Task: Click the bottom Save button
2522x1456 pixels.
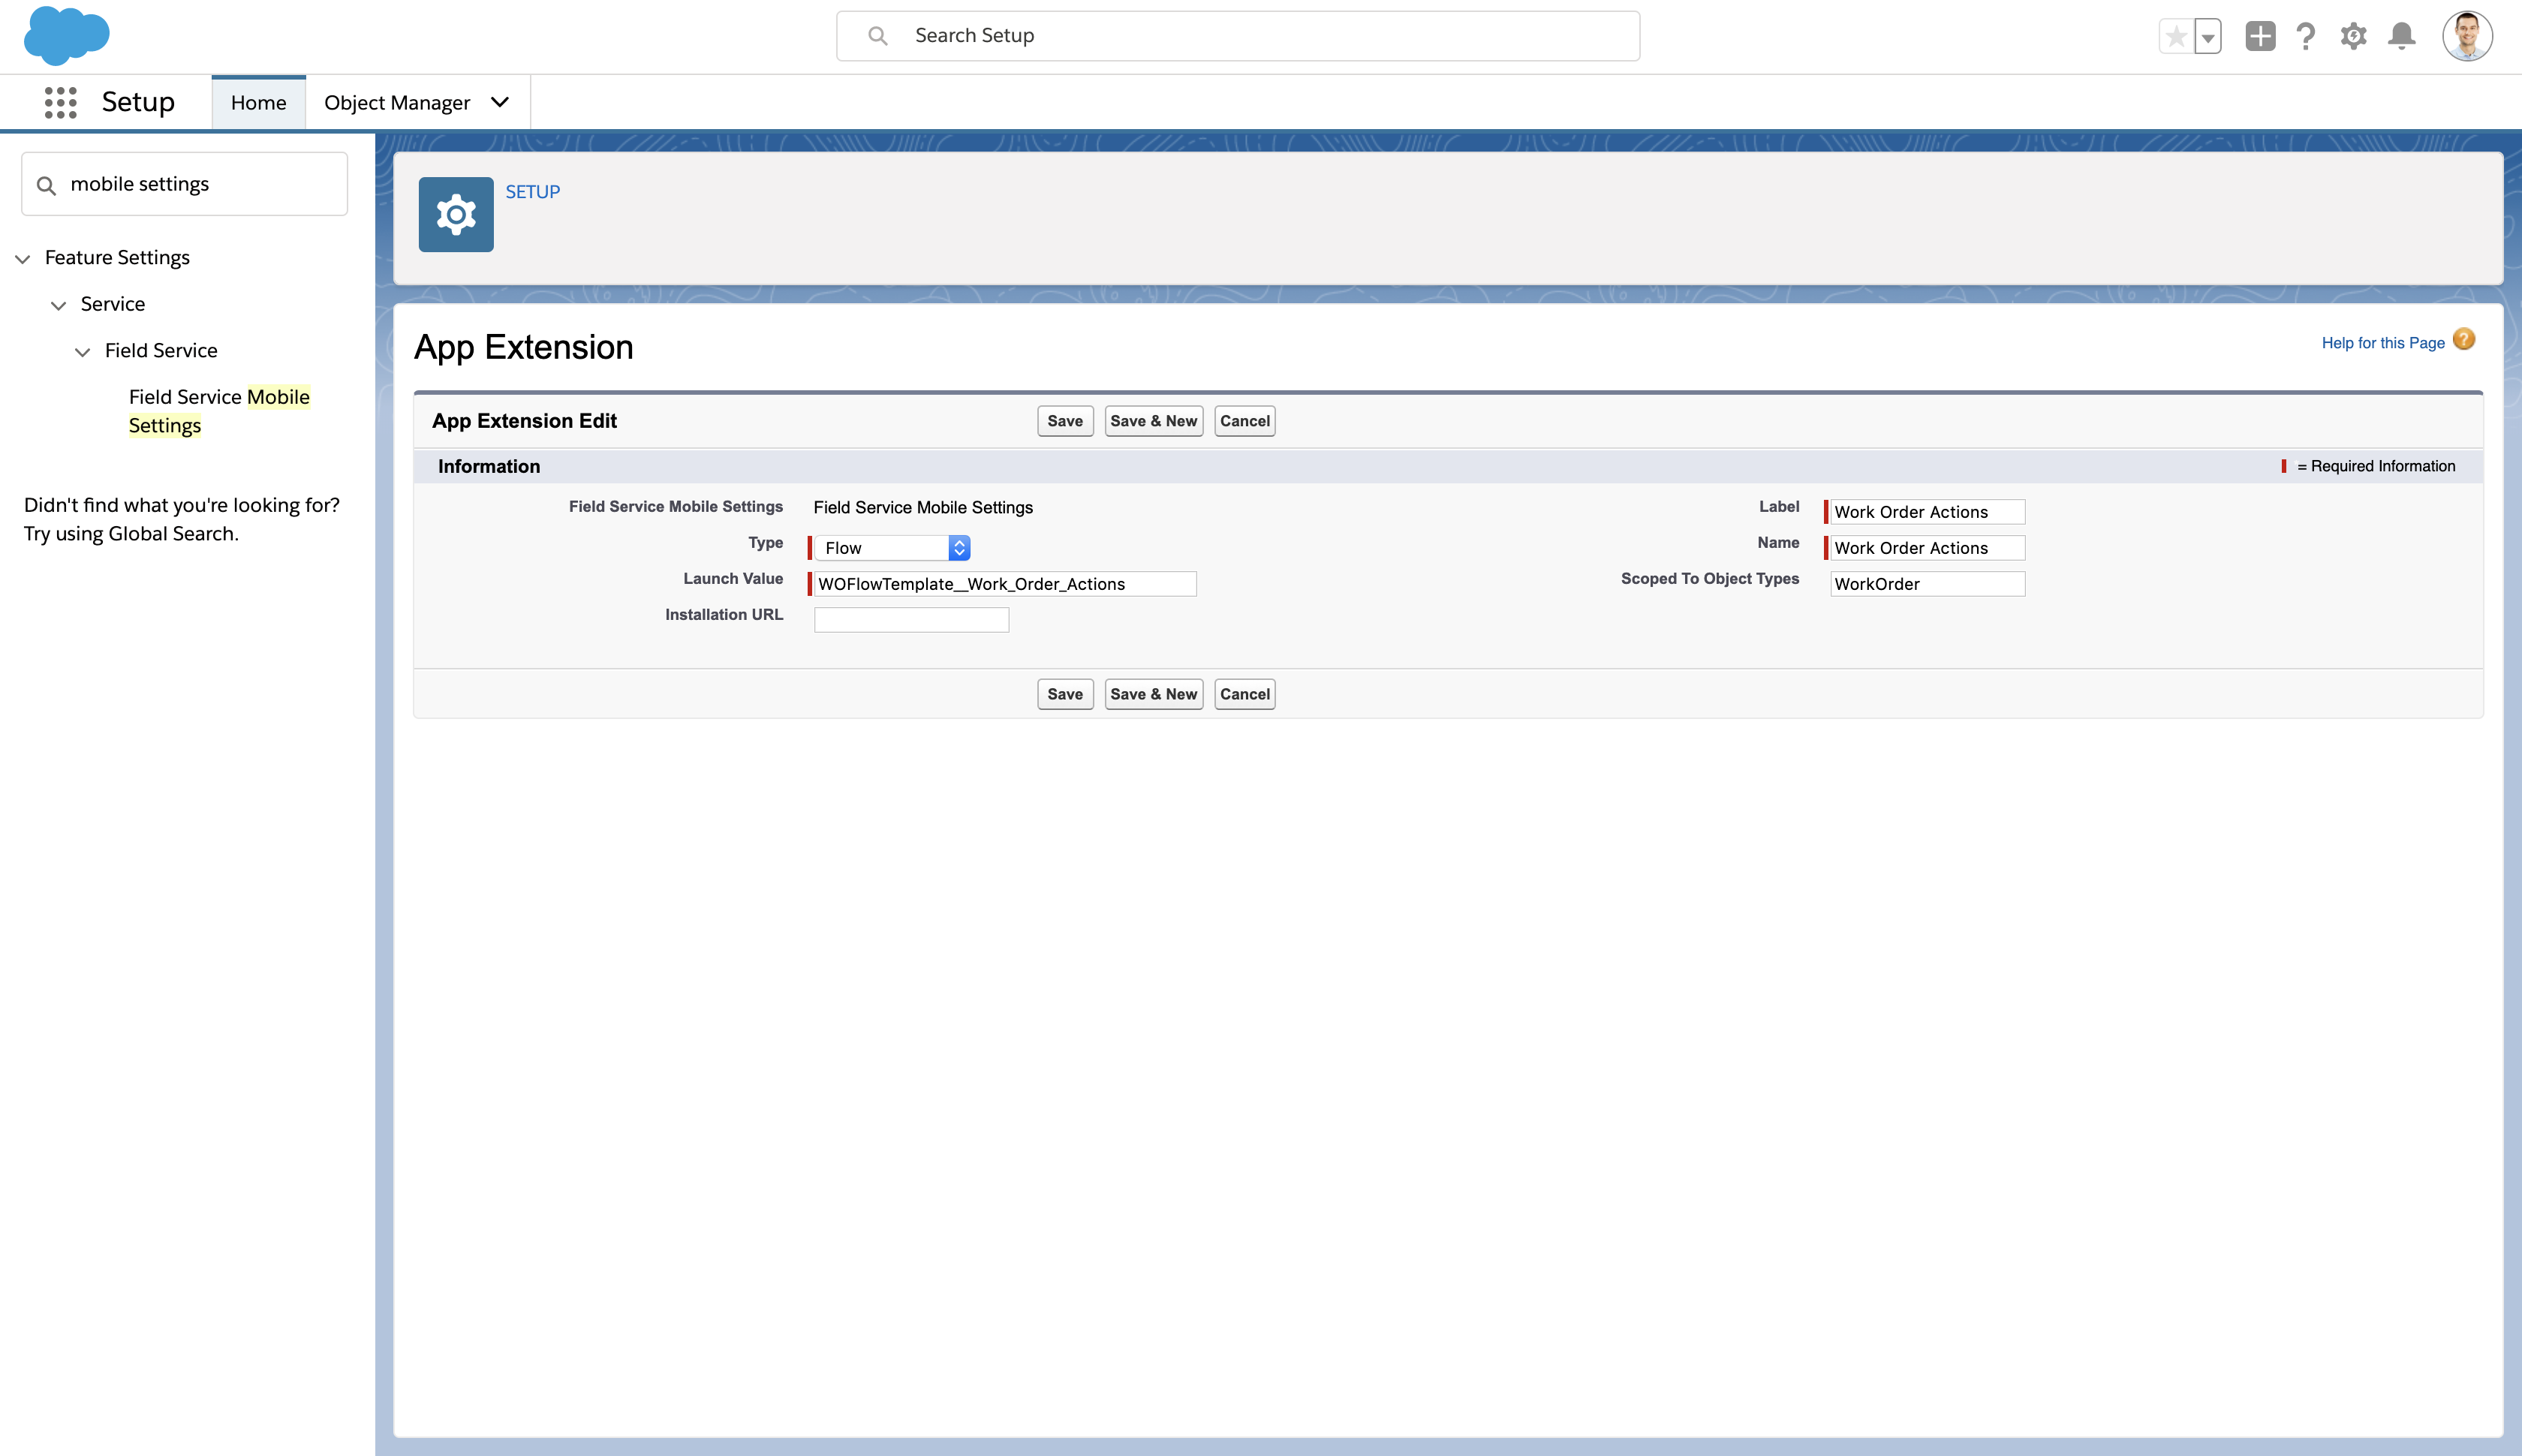Action: [x=1065, y=694]
